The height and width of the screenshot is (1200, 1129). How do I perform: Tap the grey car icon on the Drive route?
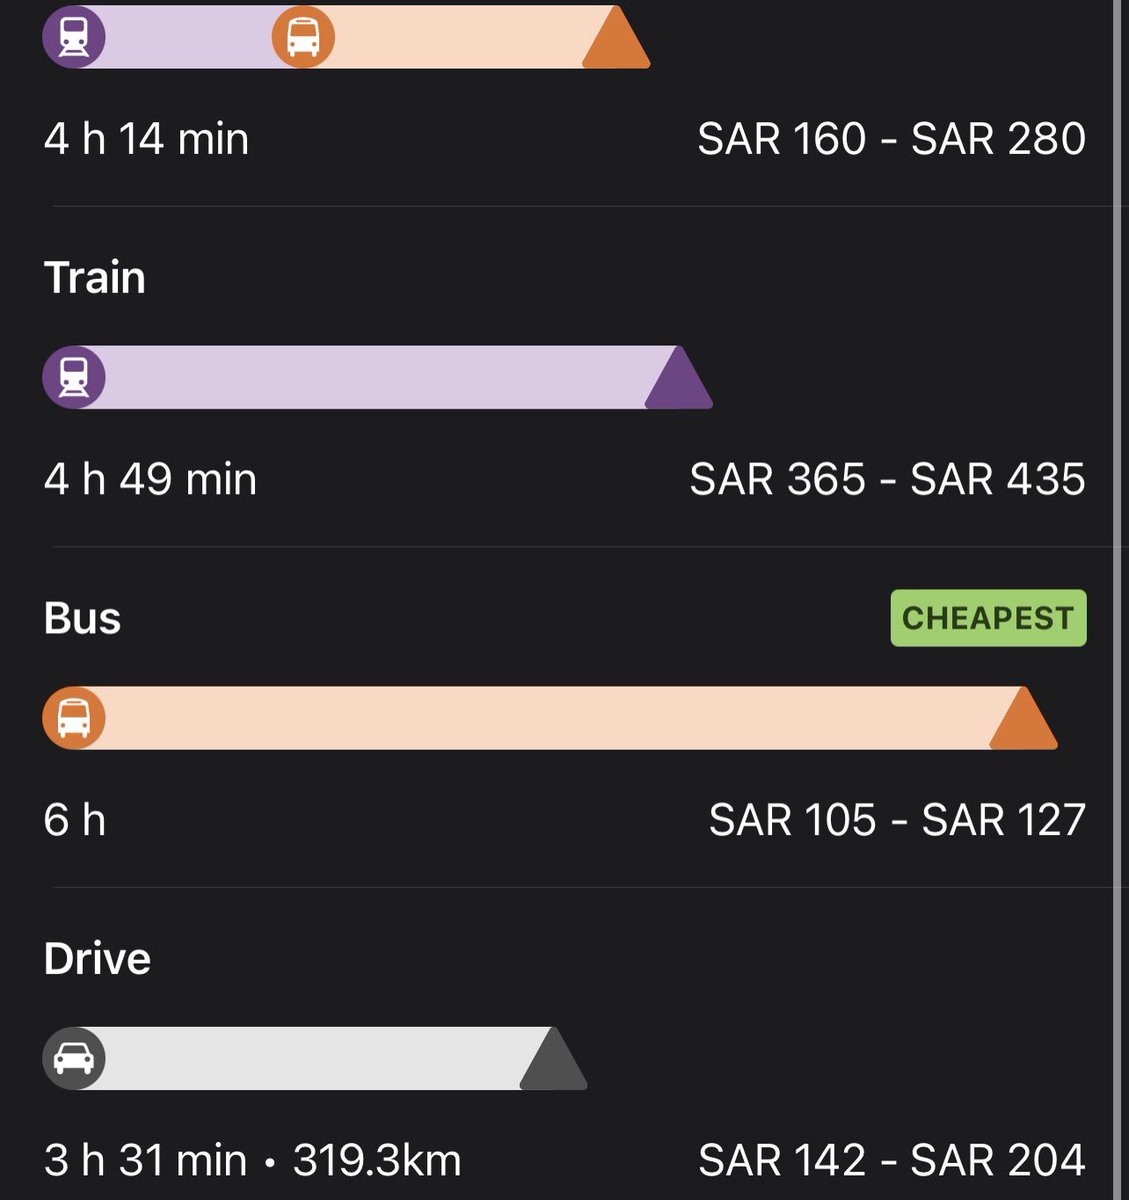pyautogui.click(x=74, y=1058)
